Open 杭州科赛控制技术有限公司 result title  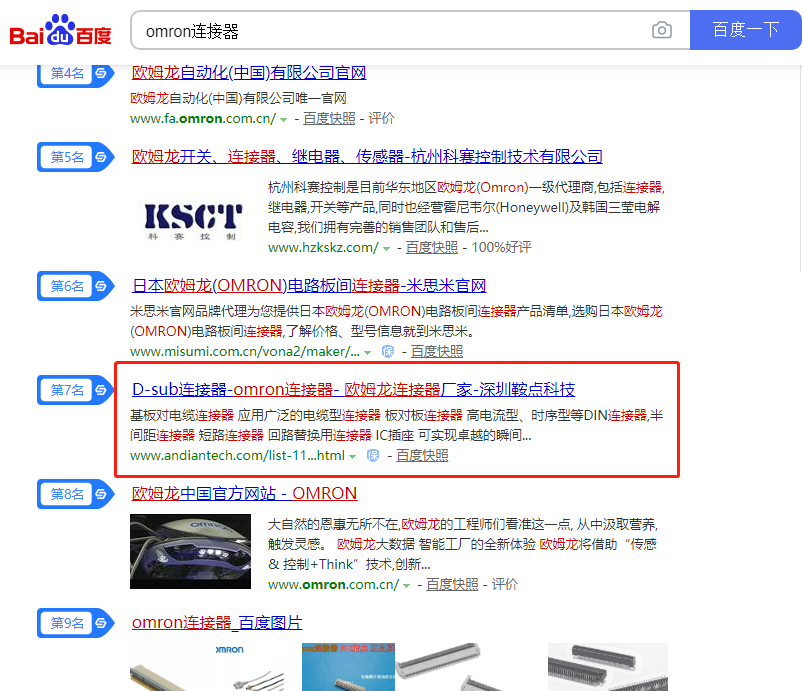(x=367, y=156)
